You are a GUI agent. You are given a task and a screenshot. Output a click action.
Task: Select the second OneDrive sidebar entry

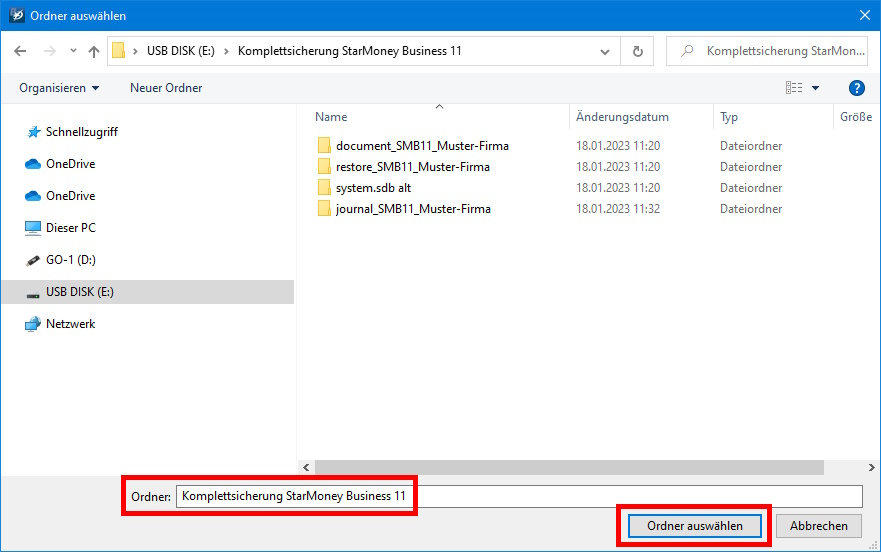[70, 196]
